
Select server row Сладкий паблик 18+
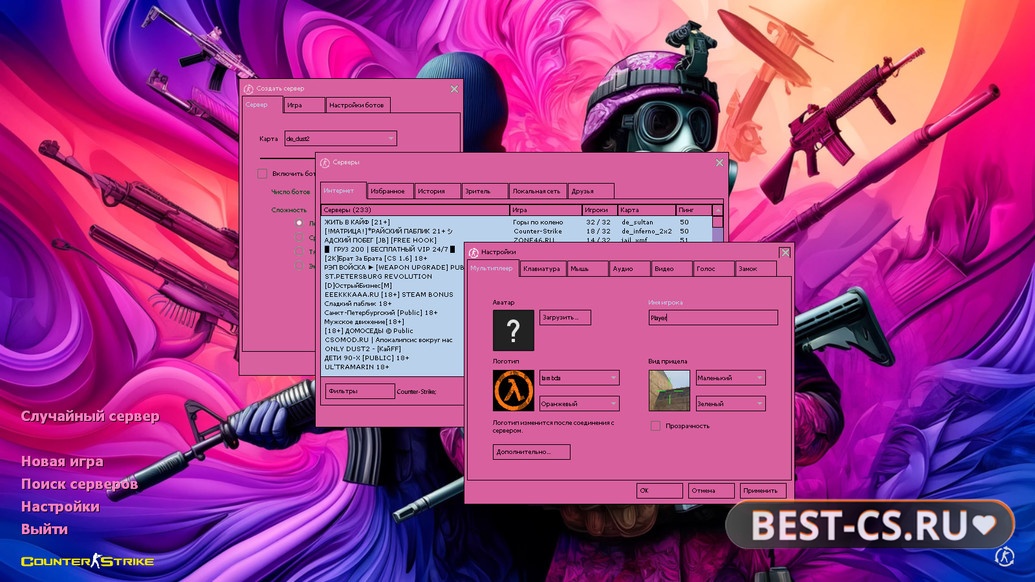pos(393,304)
